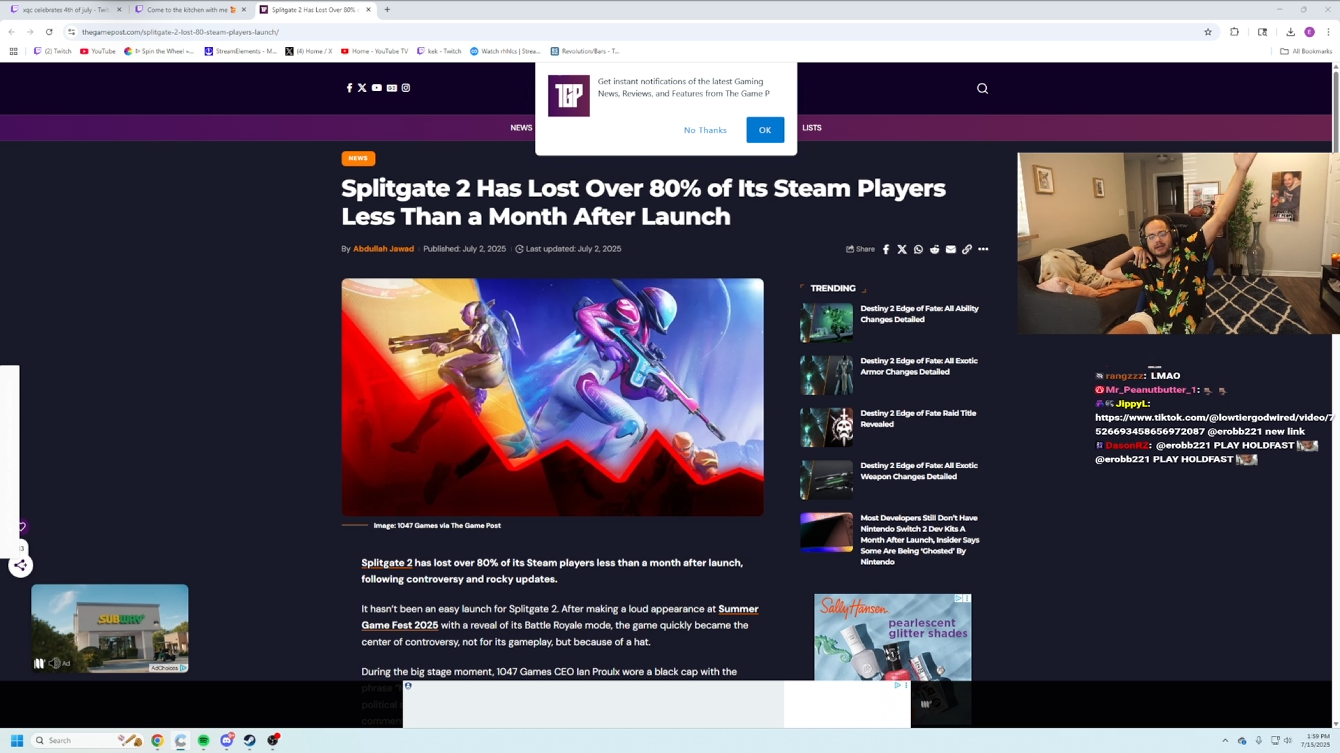Open the Revolution/Bars bookmark
Viewport: 1340px width, 753px height.
(585, 51)
